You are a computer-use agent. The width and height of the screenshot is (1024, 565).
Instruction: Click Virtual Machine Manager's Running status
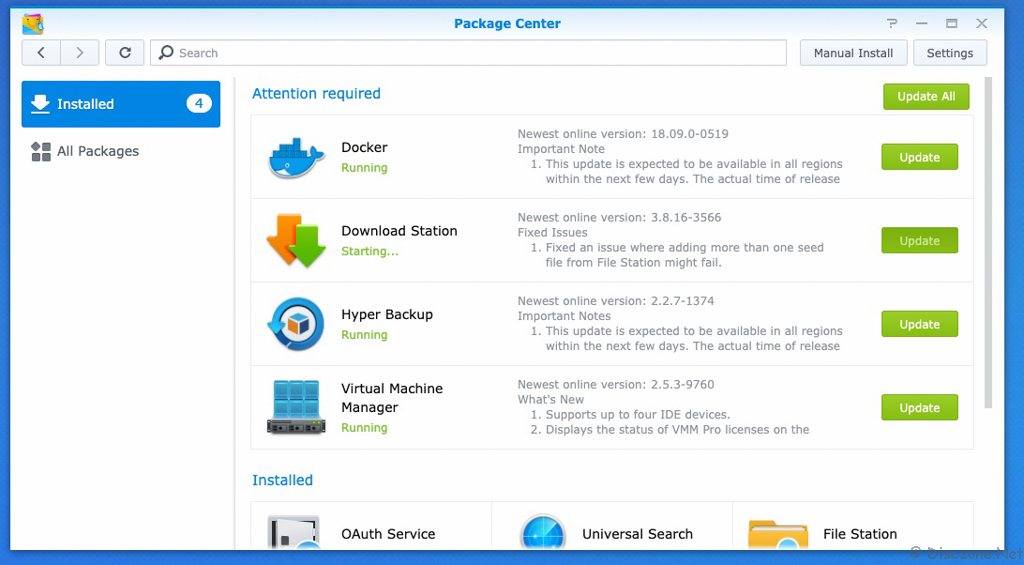[364, 428]
